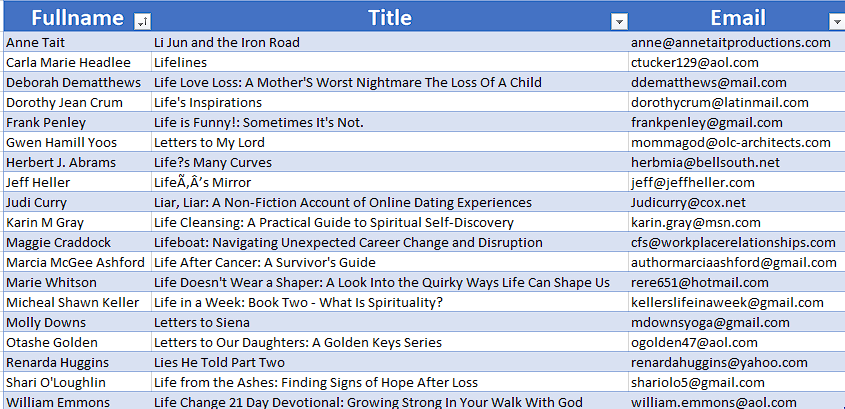Select email ddematthews@mail.com cell
845x409 pixels.
pyautogui.click(x=737, y=82)
